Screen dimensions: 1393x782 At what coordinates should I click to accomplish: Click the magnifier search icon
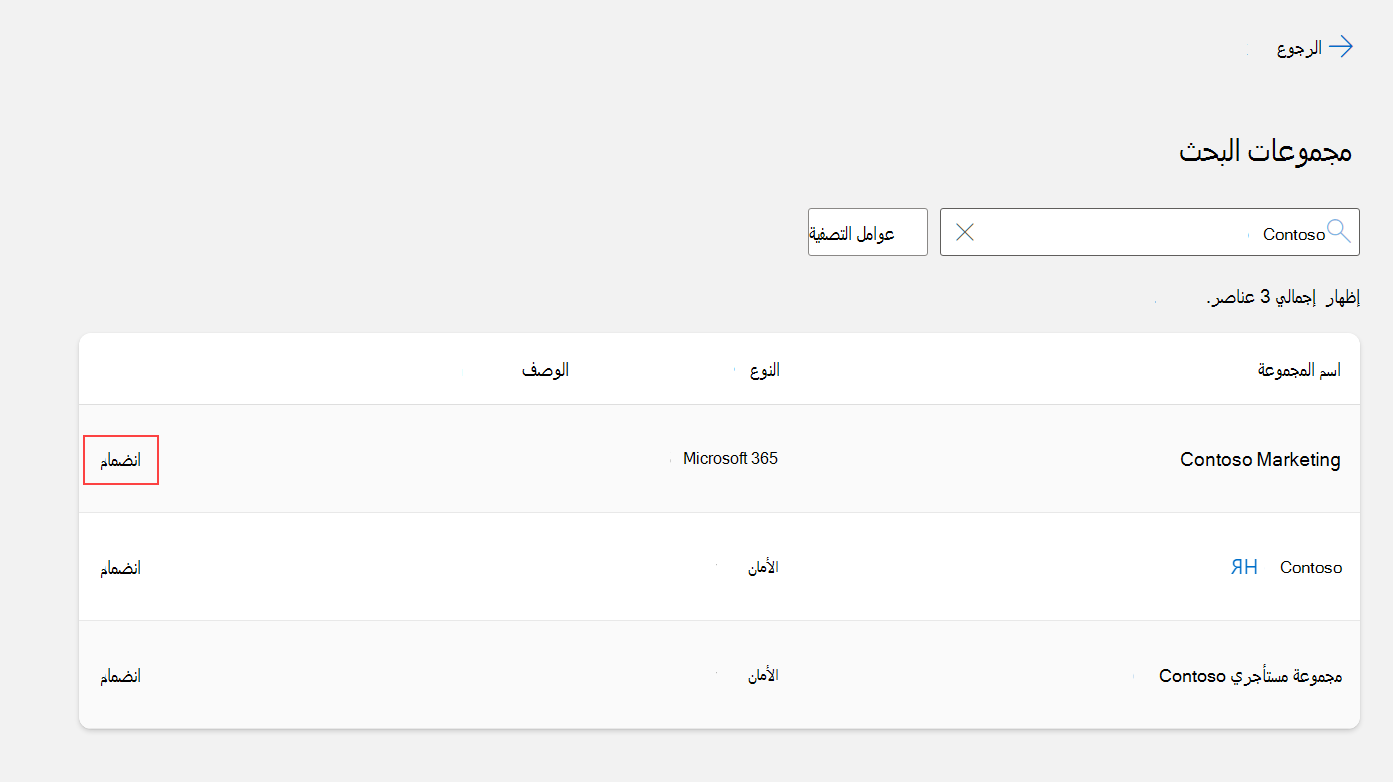tap(1339, 232)
